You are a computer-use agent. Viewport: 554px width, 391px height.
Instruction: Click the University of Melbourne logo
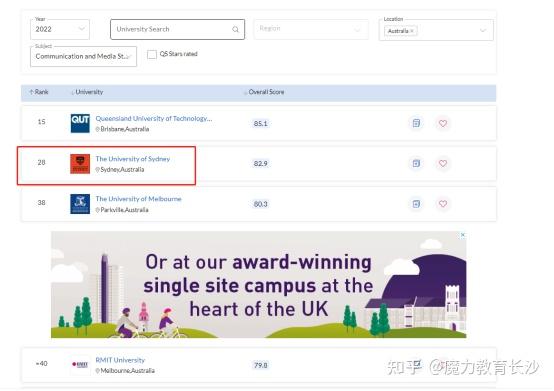(x=80, y=204)
